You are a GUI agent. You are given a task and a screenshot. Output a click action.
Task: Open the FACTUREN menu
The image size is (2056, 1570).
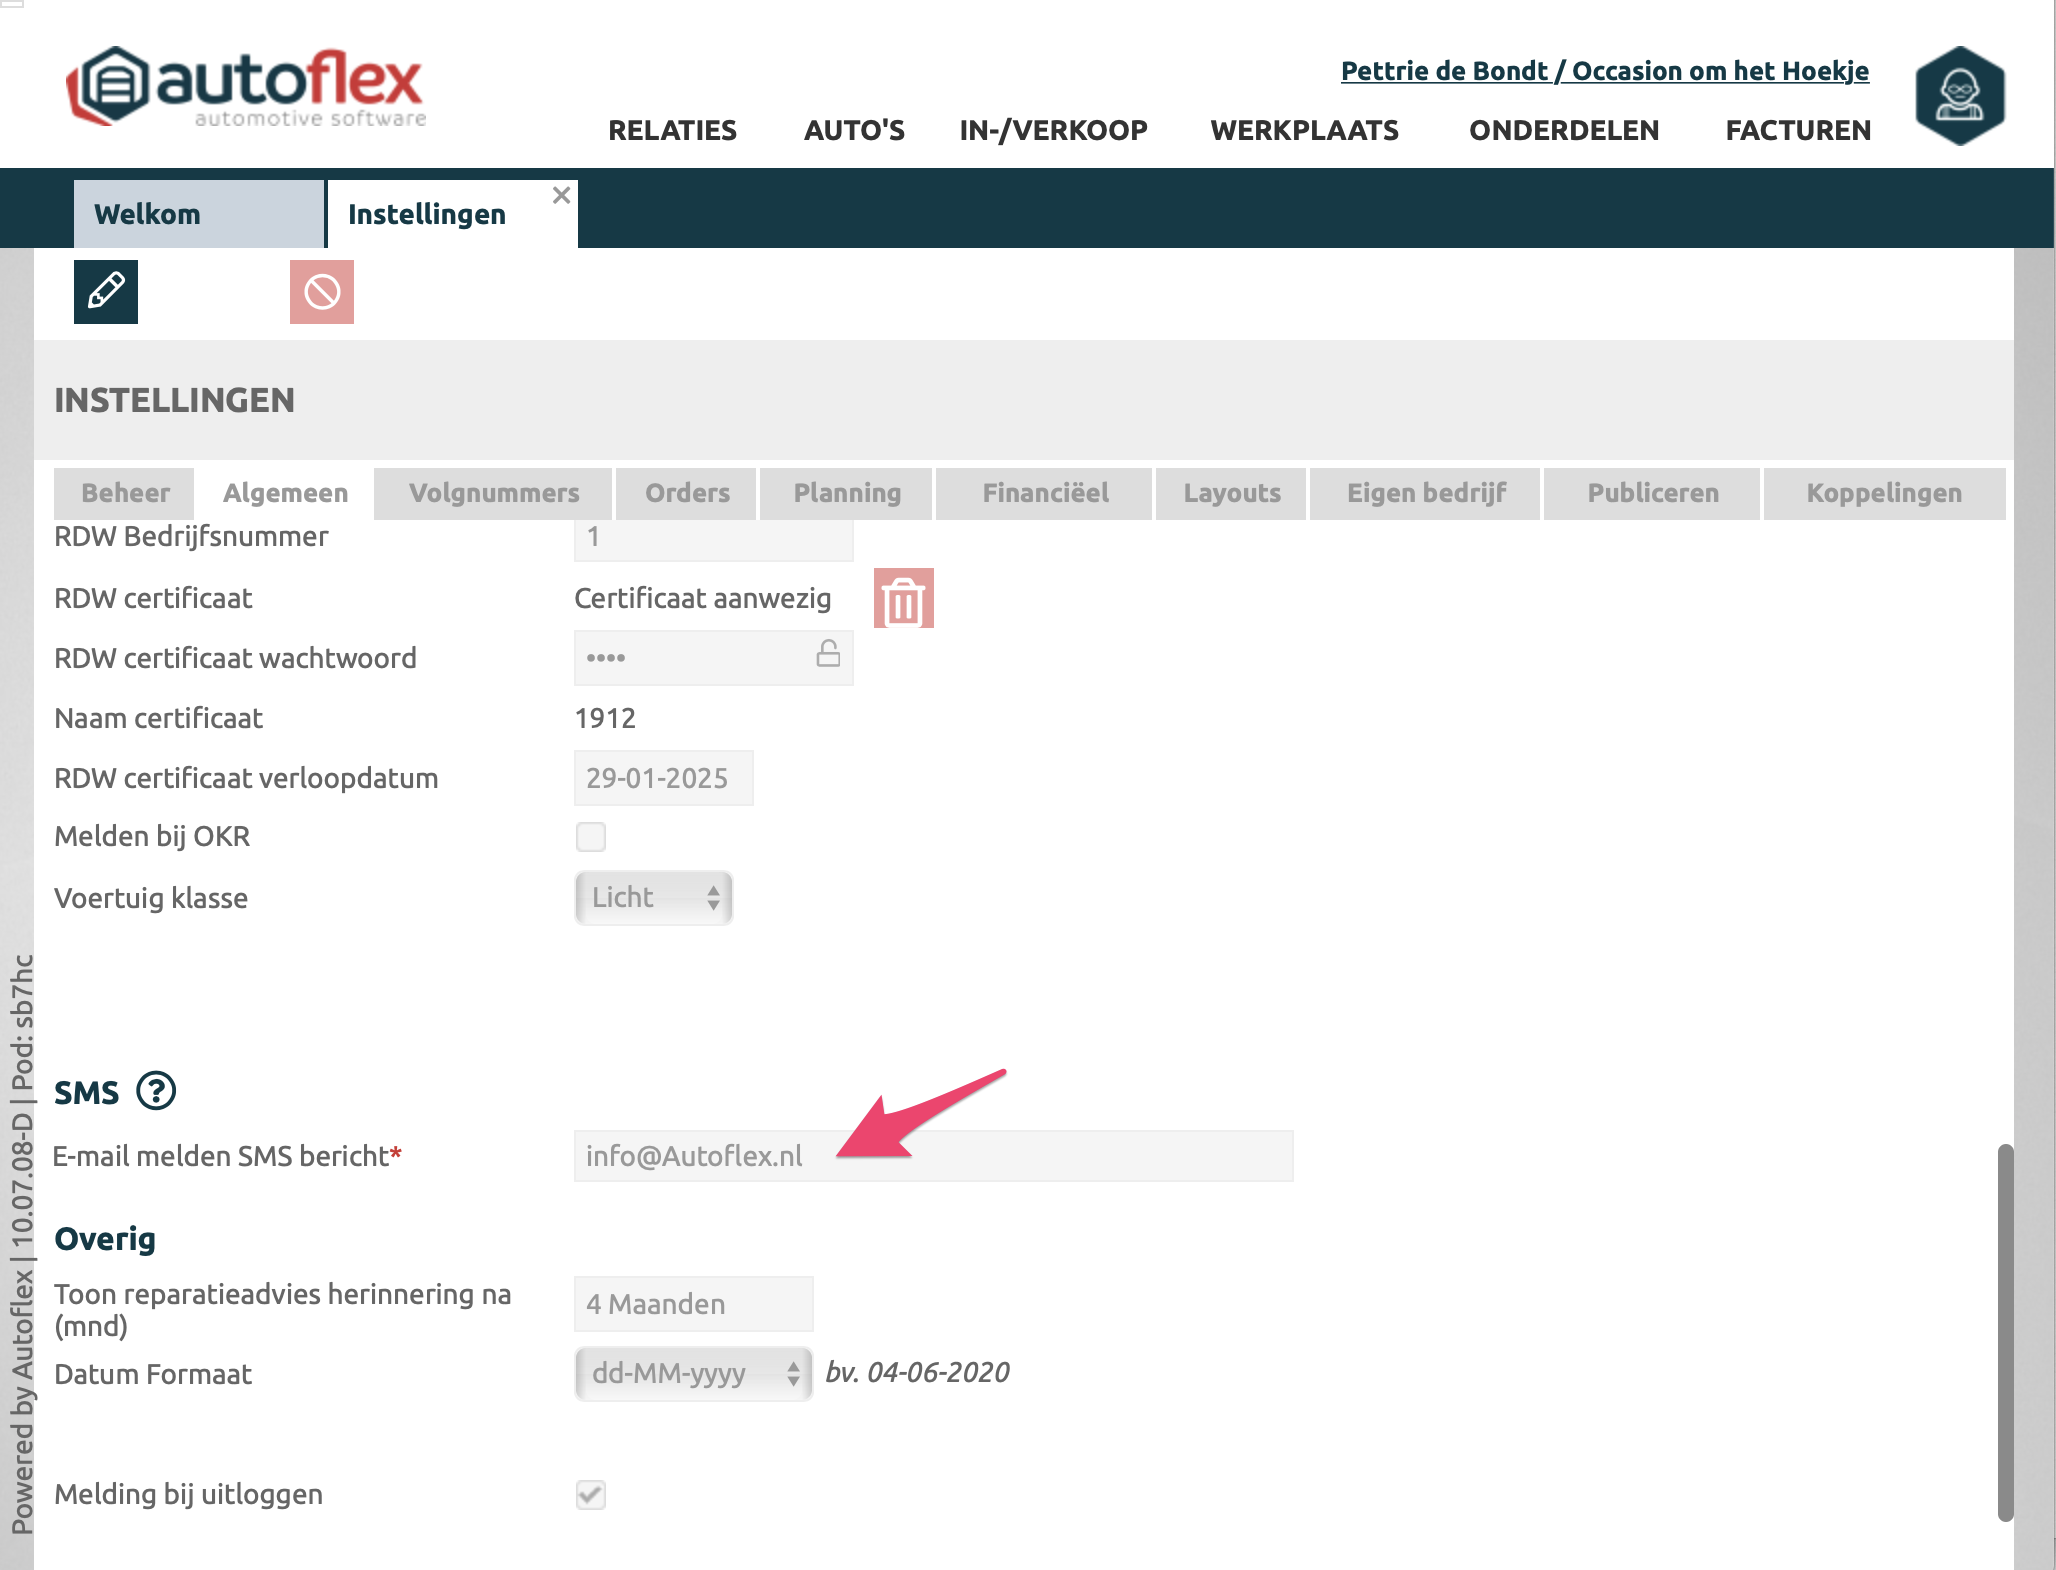tap(1798, 131)
